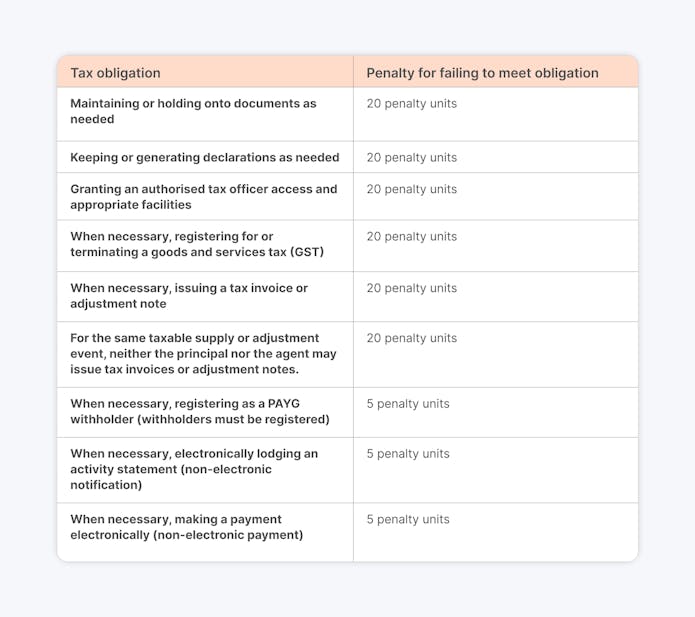This screenshot has width=695, height=617.
Task: Click penalty value beside principal/agent row
Action: pyautogui.click(x=411, y=338)
